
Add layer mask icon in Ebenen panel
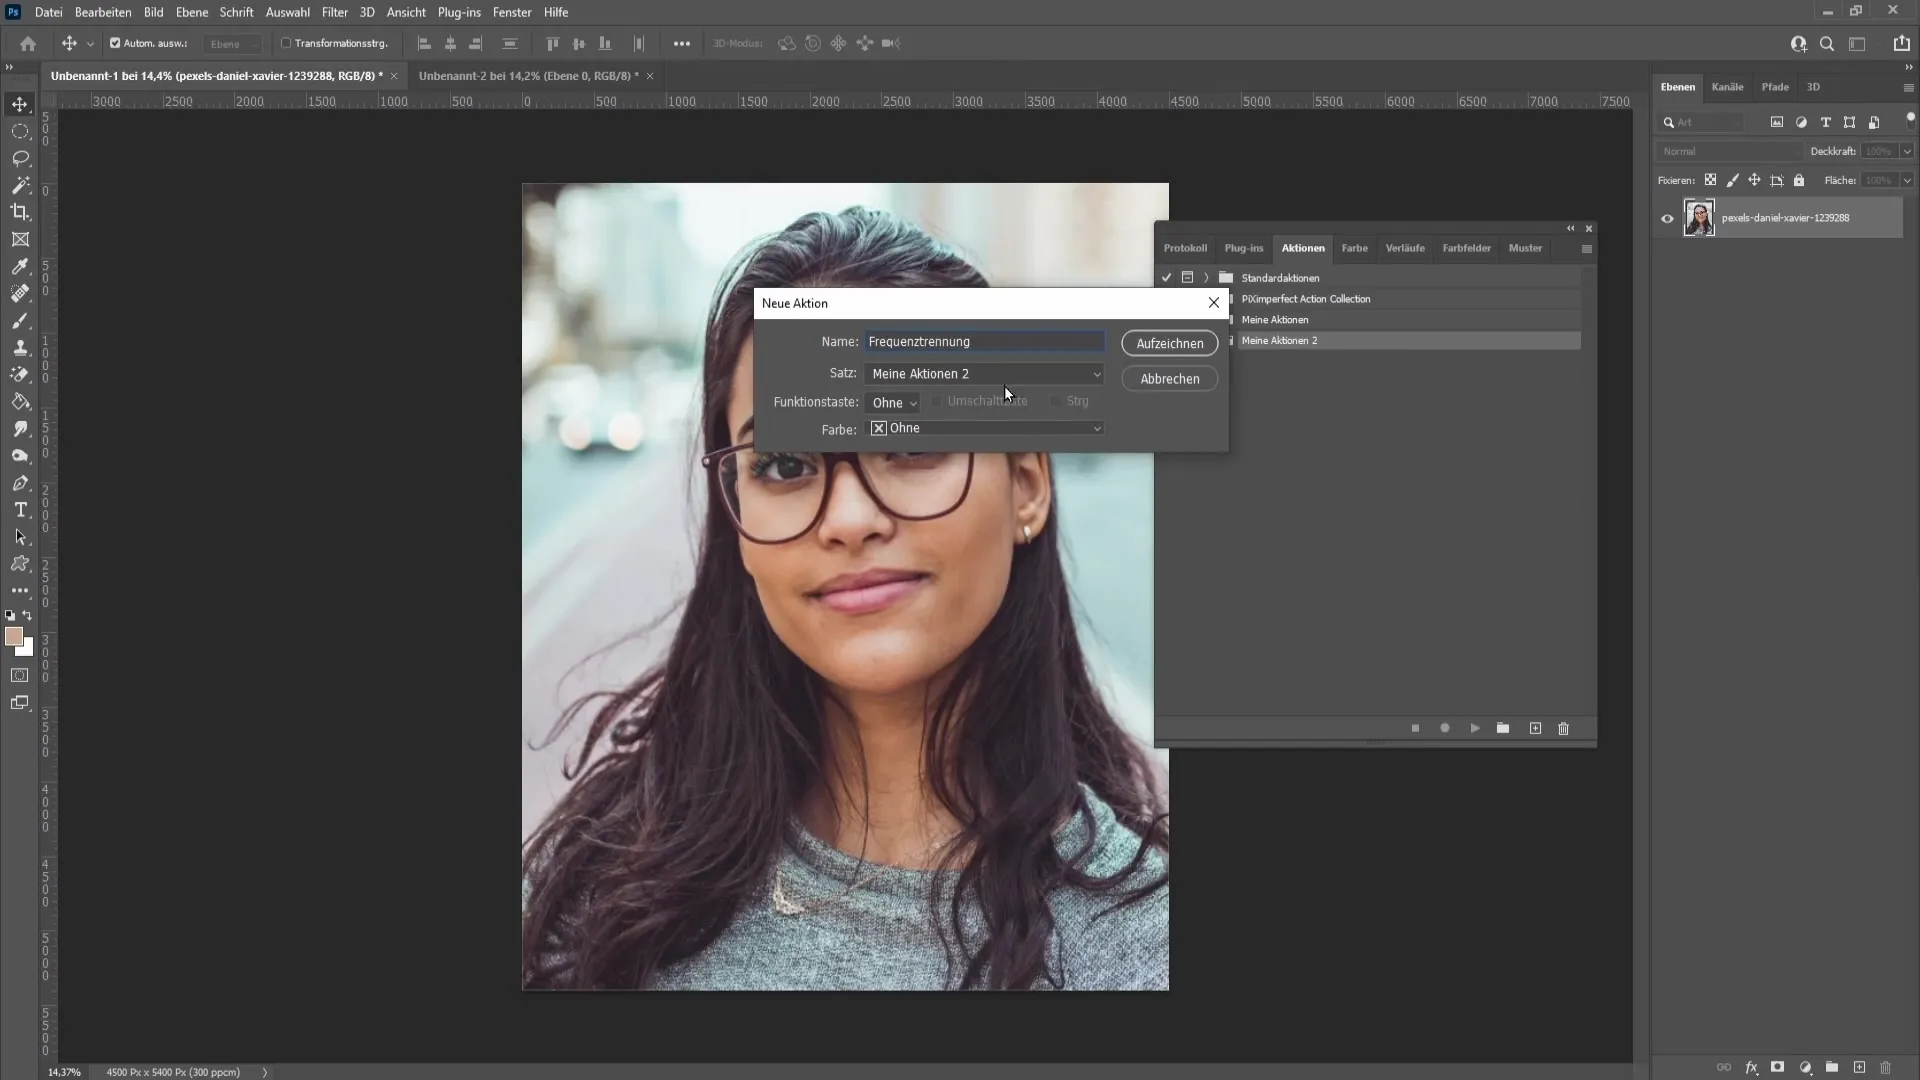coord(1778,1067)
